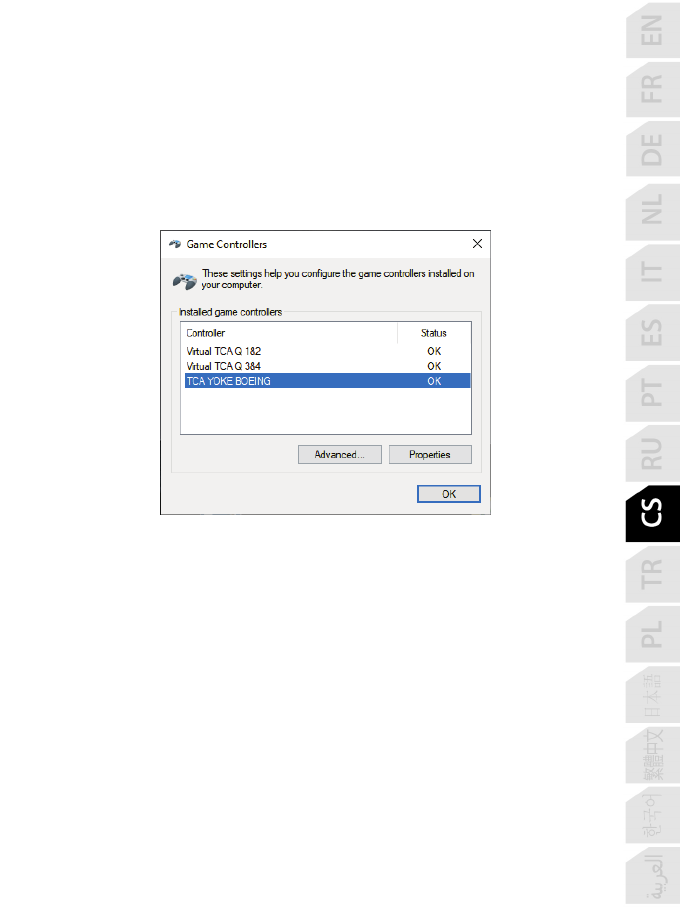Switch to the EN language tab
The image size is (680, 907).
click(652, 30)
